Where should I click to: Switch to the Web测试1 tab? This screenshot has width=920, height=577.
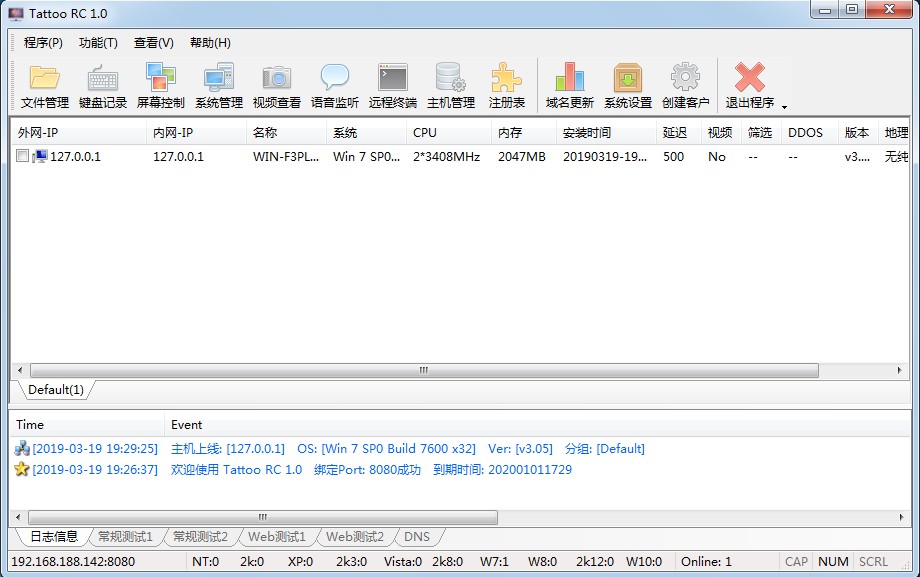(x=276, y=536)
